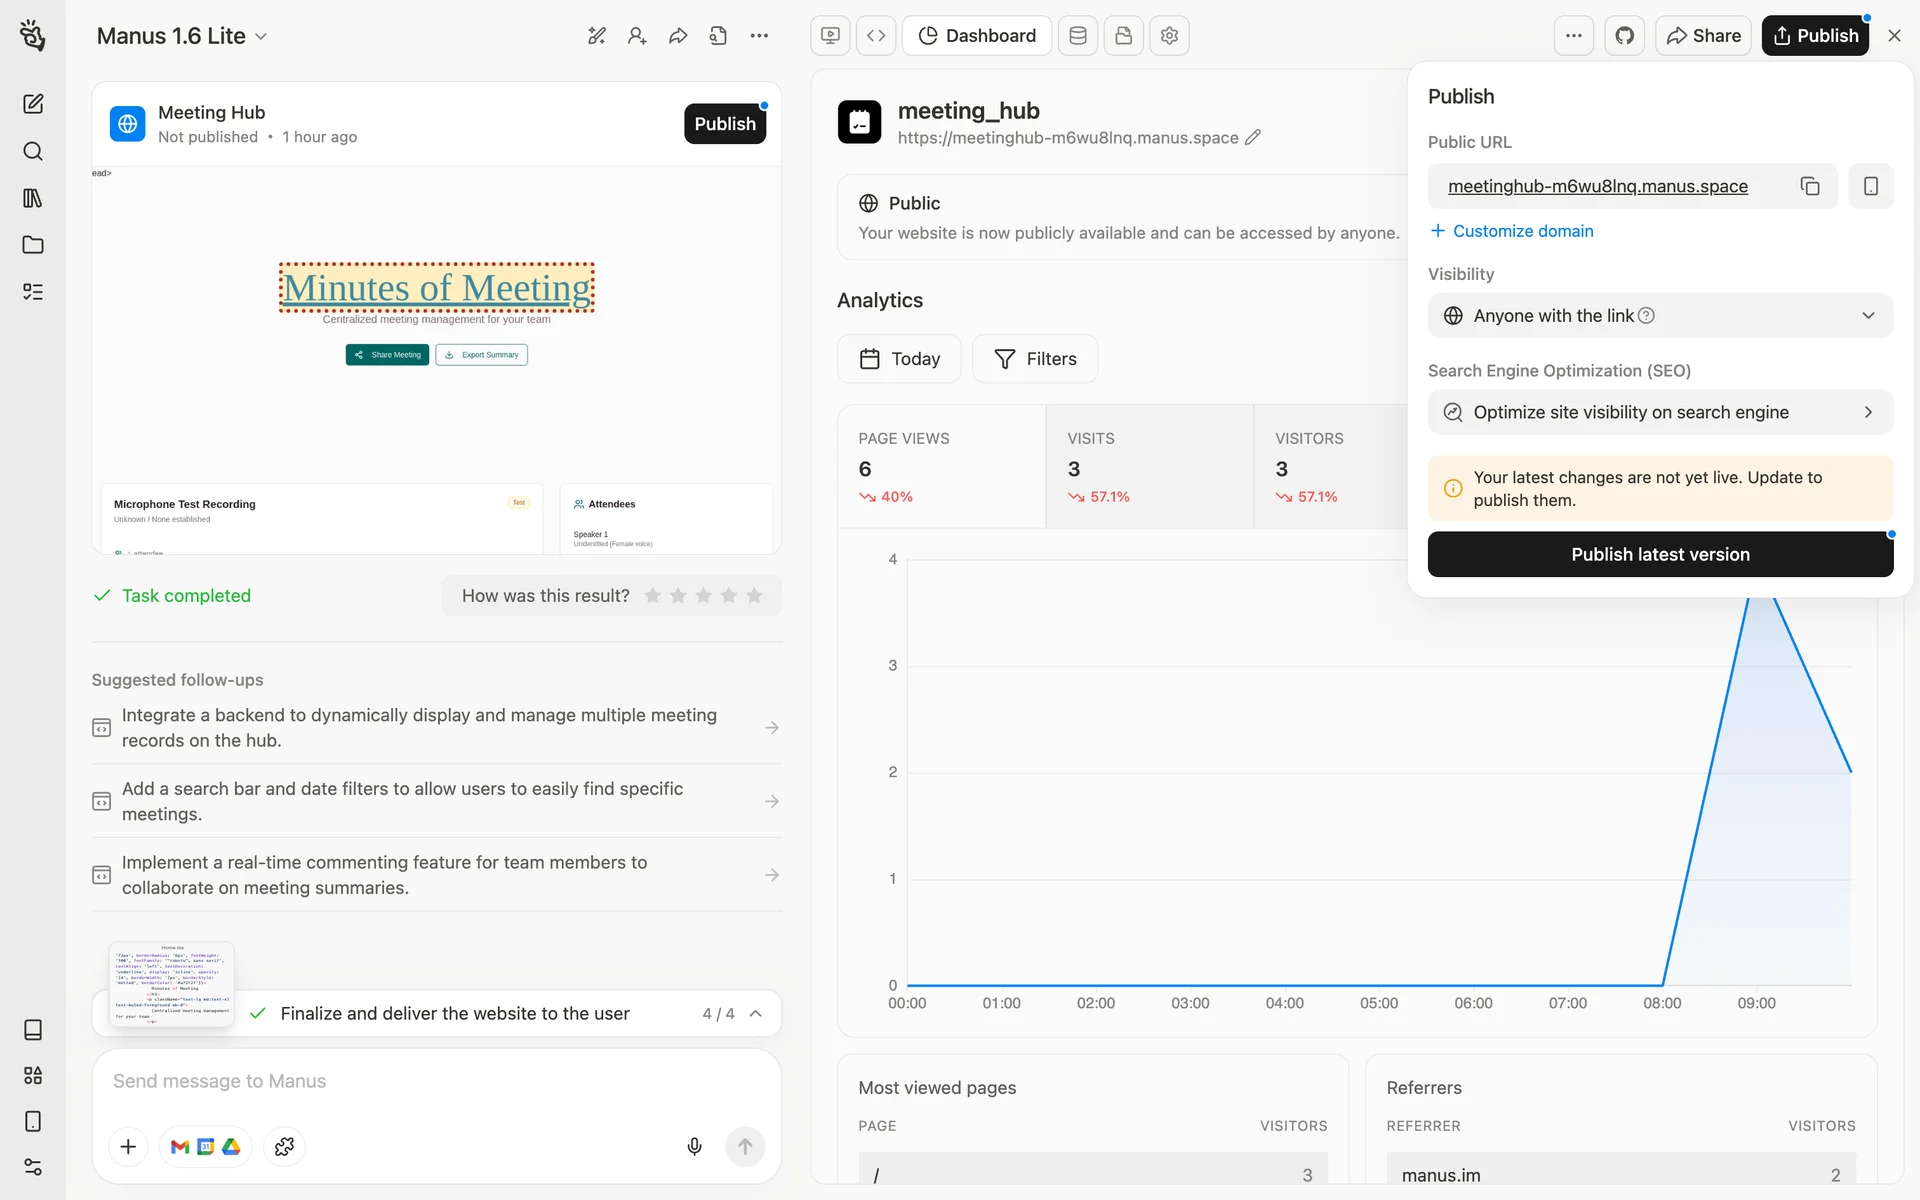Open Anyone with the link visibility dropdown
The height and width of the screenshot is (1200, 1920).
coord(1660,316)
